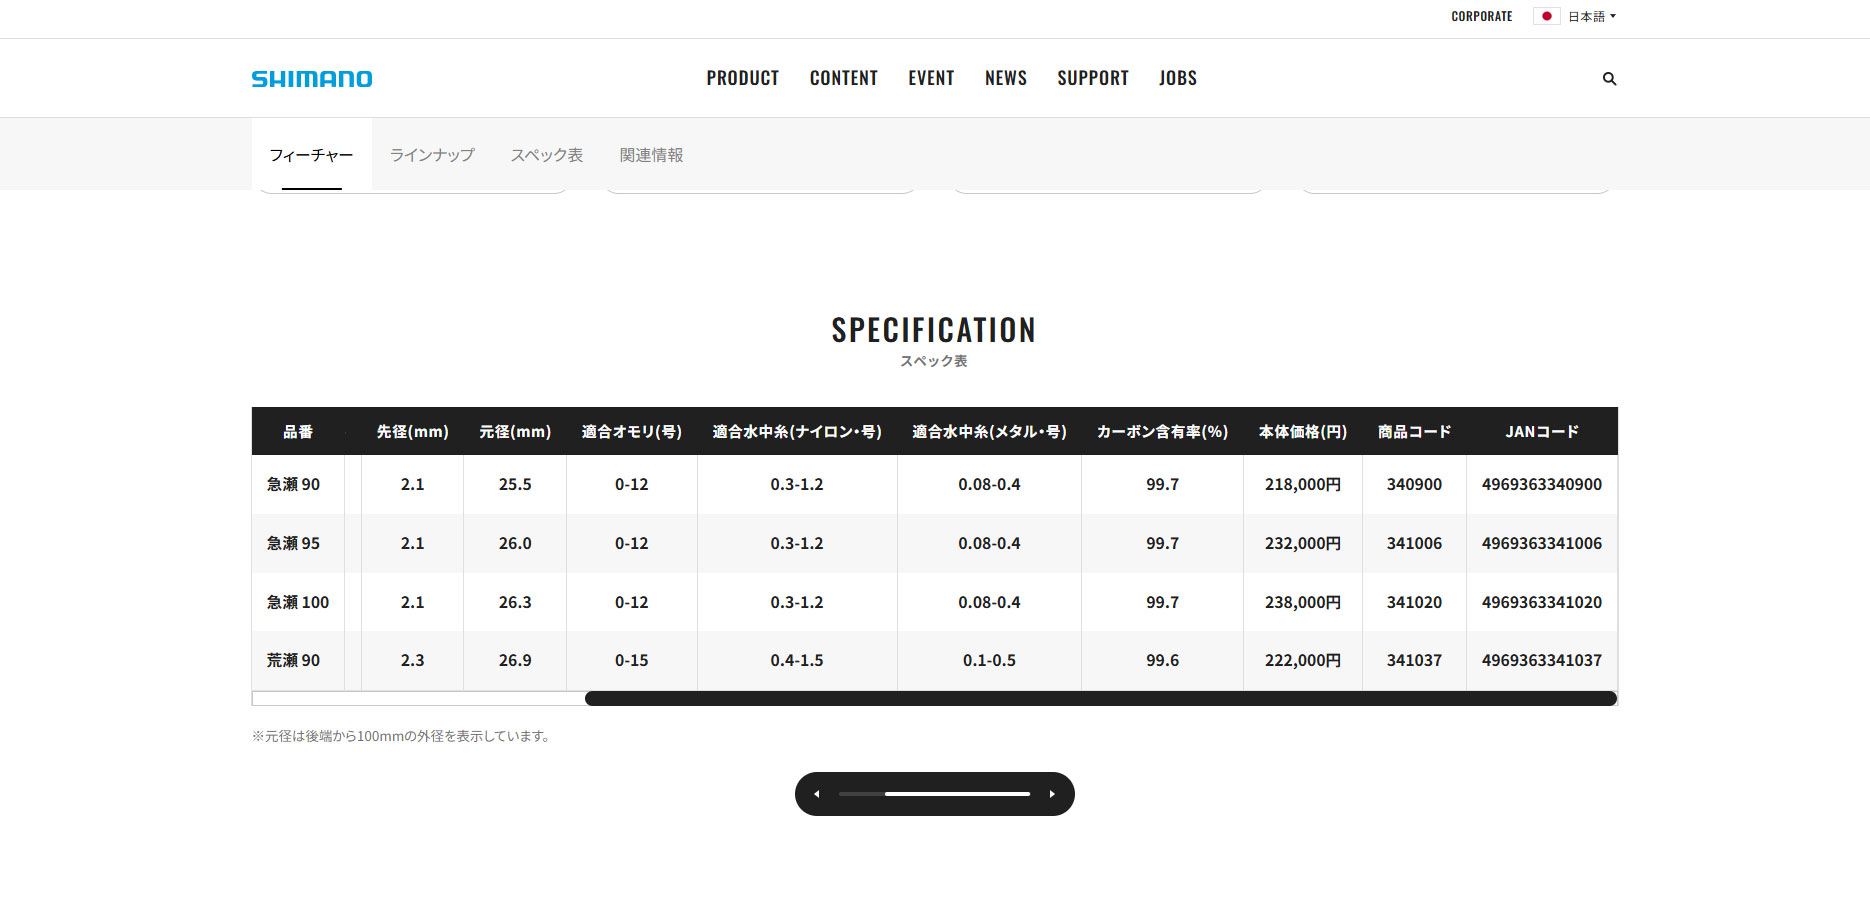Open the site search magnifier icon
Screen dimensions: 1870x902
click(1609, 79)
